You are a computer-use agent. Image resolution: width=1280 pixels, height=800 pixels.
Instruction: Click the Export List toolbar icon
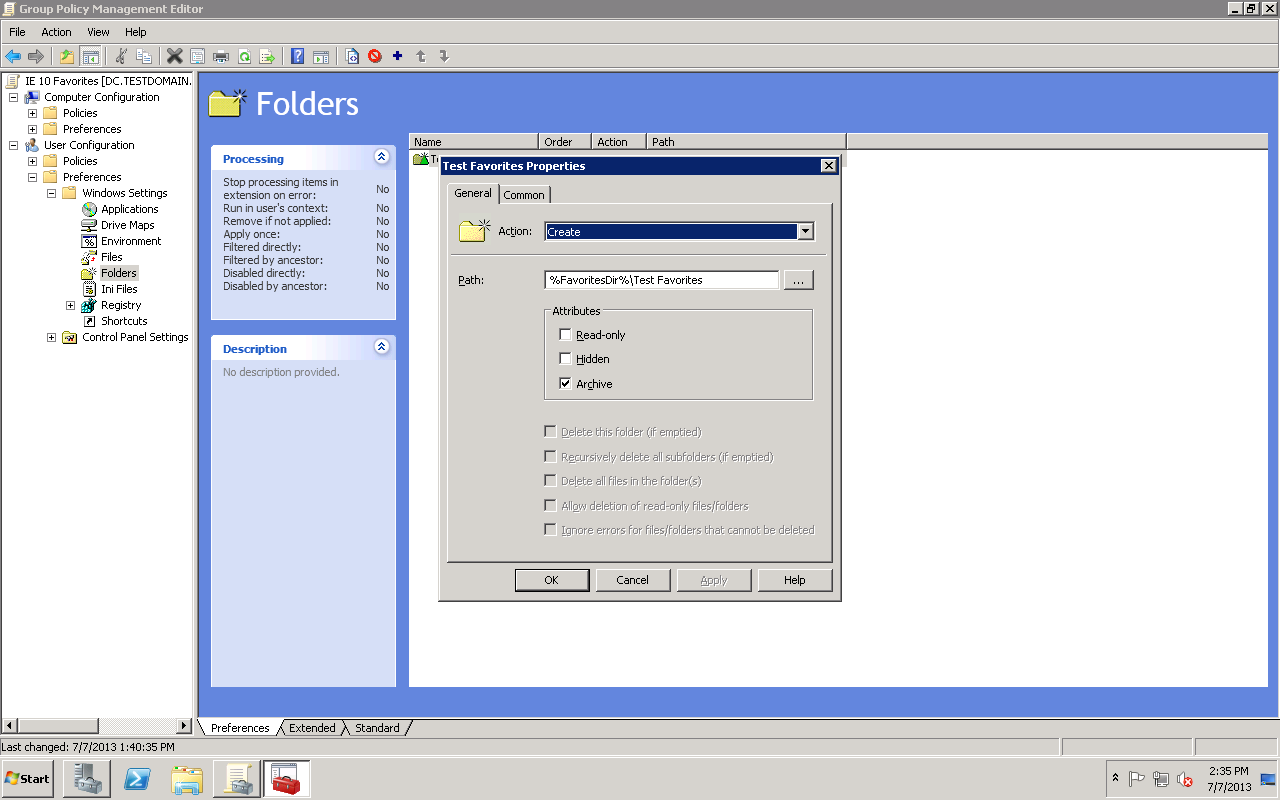[x=267, y=56]
